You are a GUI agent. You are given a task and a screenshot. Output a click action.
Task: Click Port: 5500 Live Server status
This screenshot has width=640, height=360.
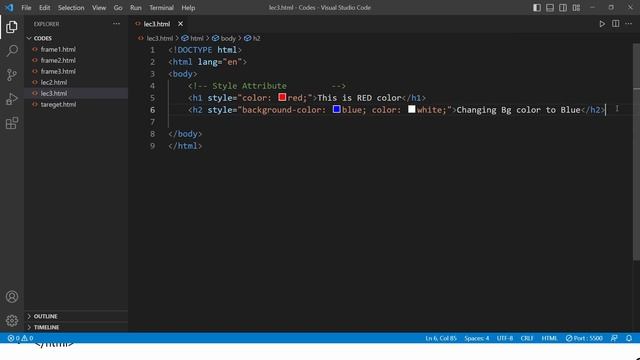(x=584, y=338)
